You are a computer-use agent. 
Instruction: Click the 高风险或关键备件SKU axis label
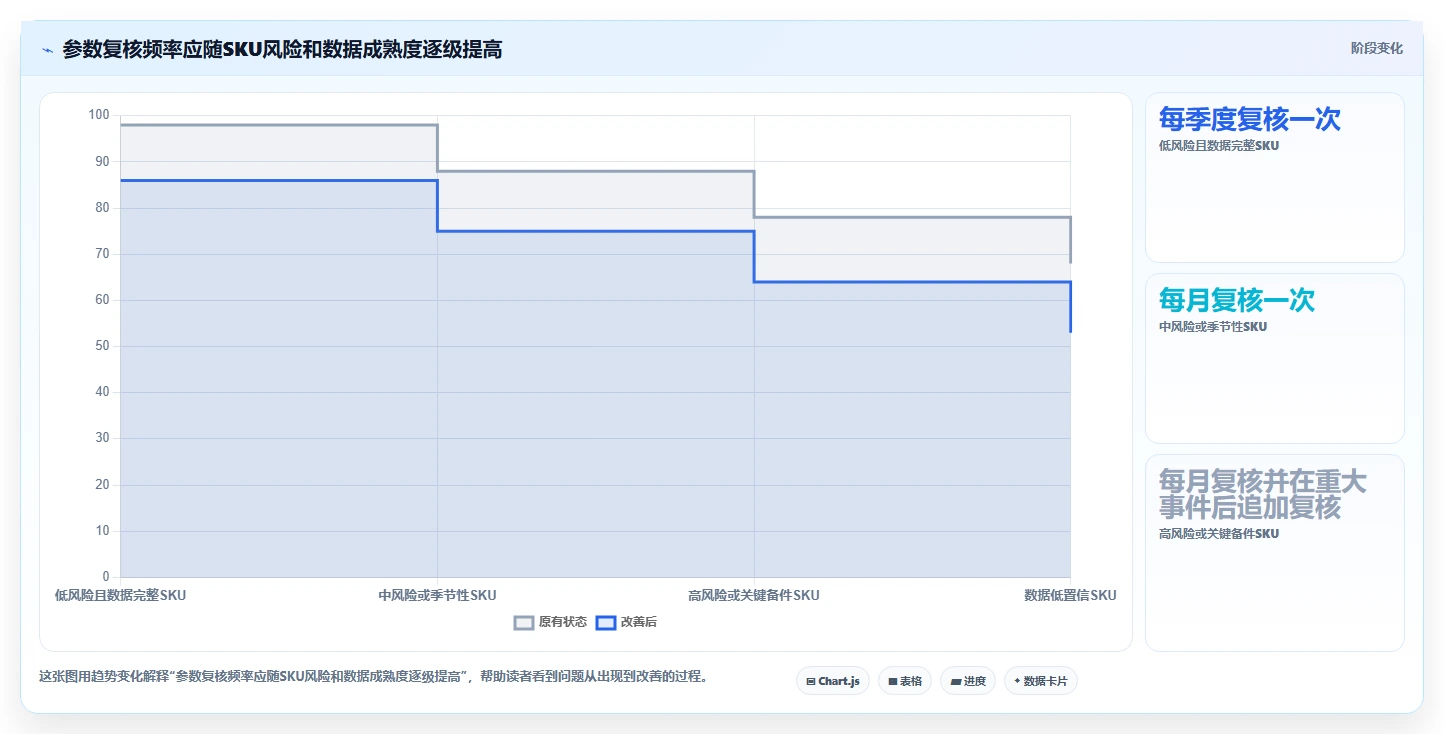point(754,595)
